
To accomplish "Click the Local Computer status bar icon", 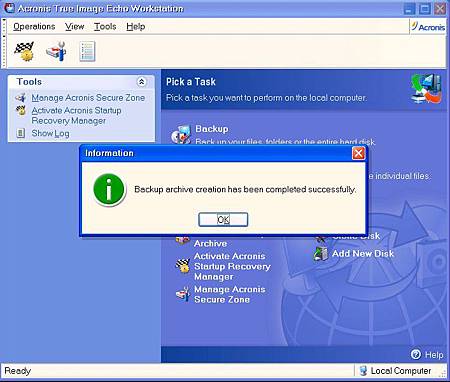I will point(363,371).
